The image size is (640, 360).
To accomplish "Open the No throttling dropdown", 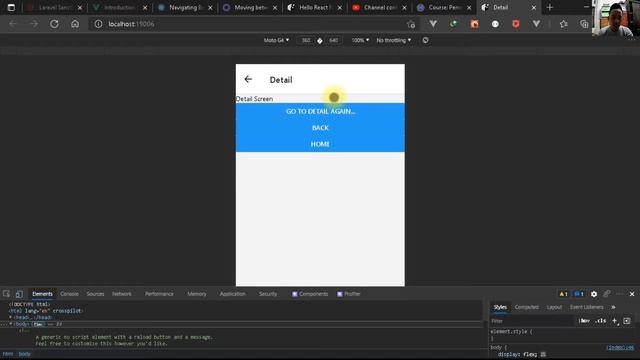I will (394, 40).
